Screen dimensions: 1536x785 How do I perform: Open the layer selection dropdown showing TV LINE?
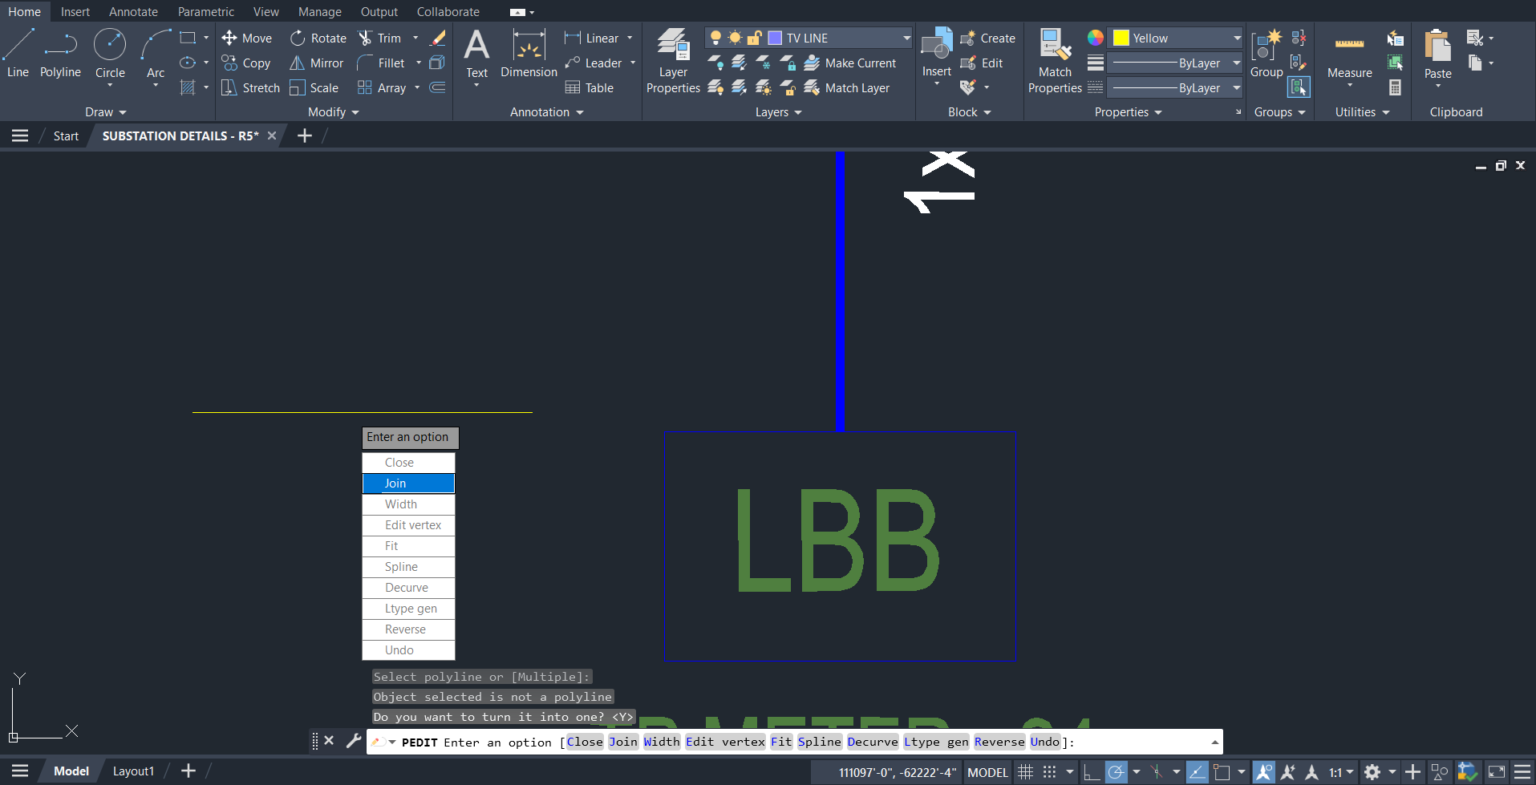coord(905,37)
